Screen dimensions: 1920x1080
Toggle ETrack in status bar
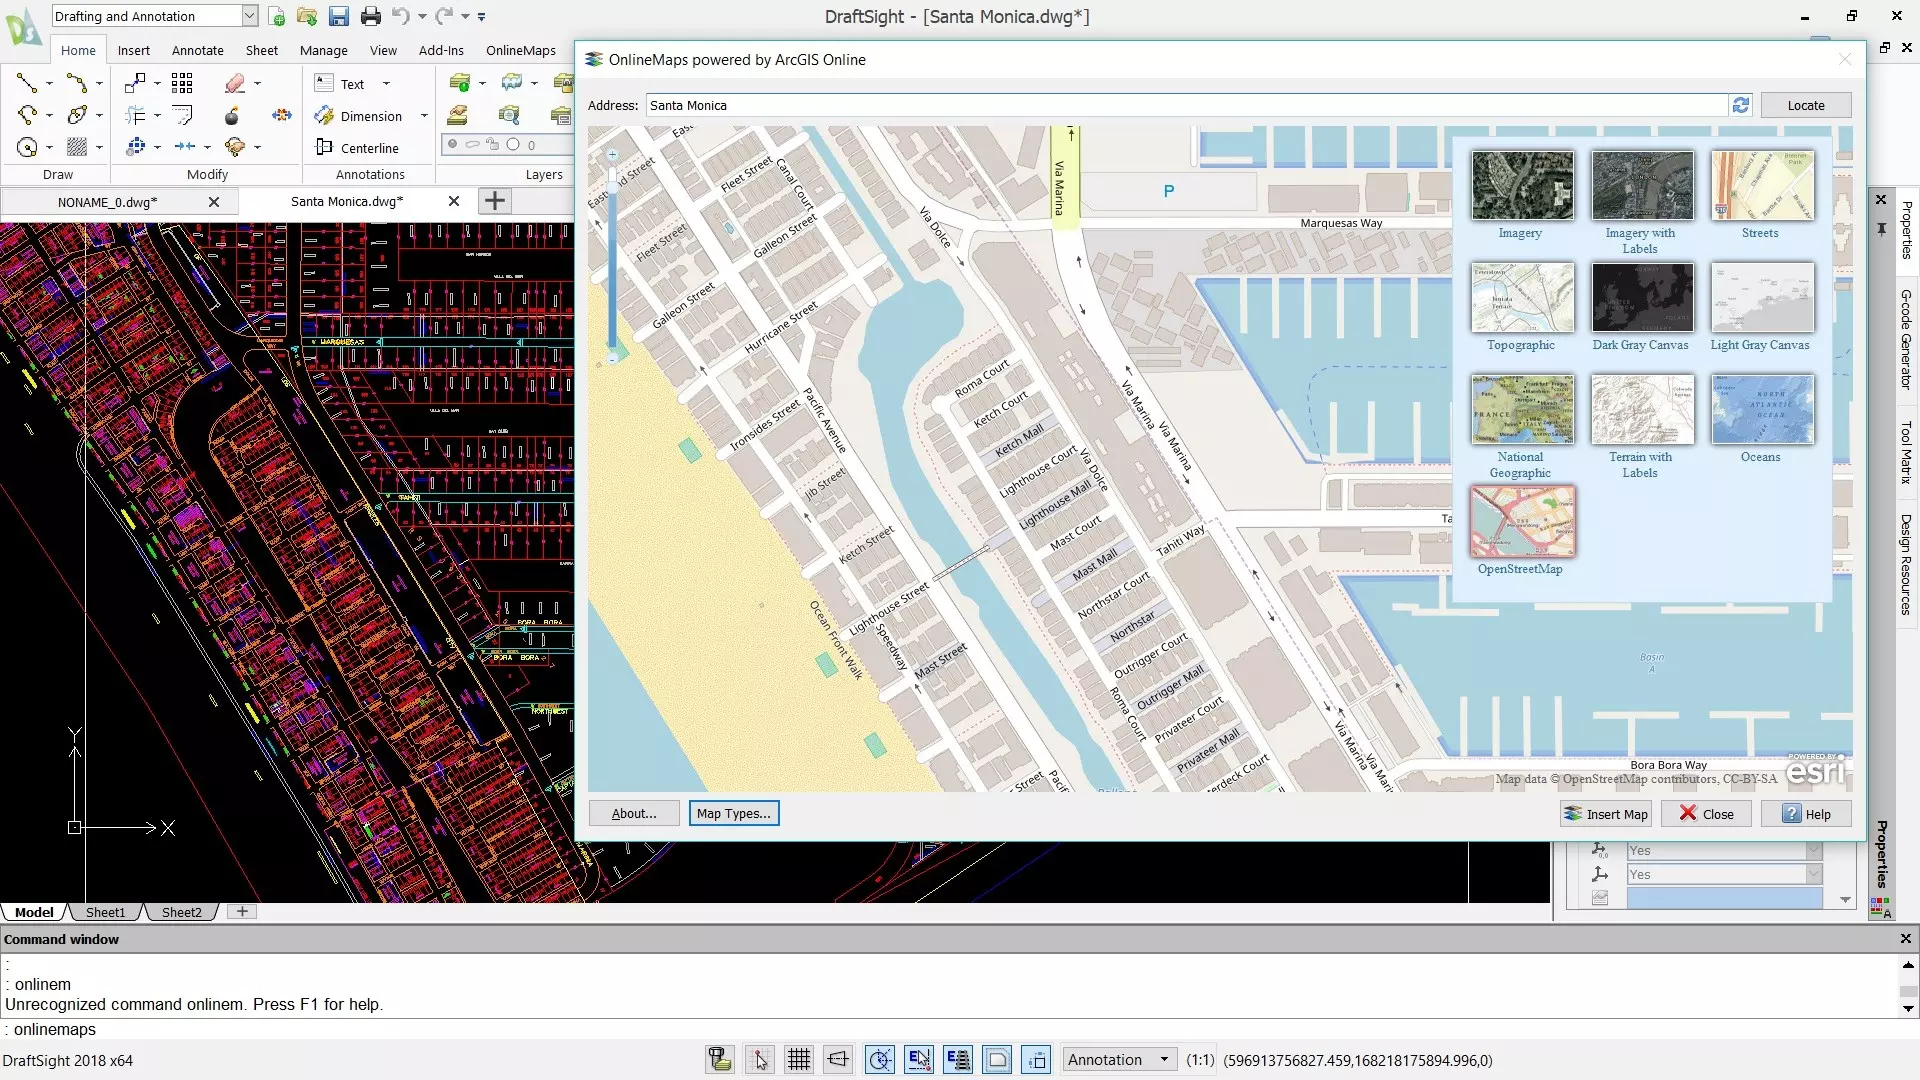click(x=958, y=1059)
